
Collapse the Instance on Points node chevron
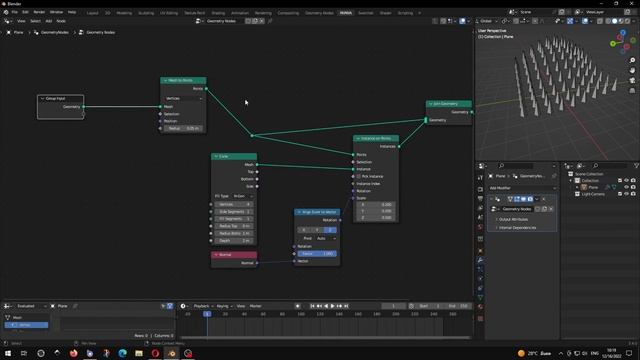tap(358, 138)
